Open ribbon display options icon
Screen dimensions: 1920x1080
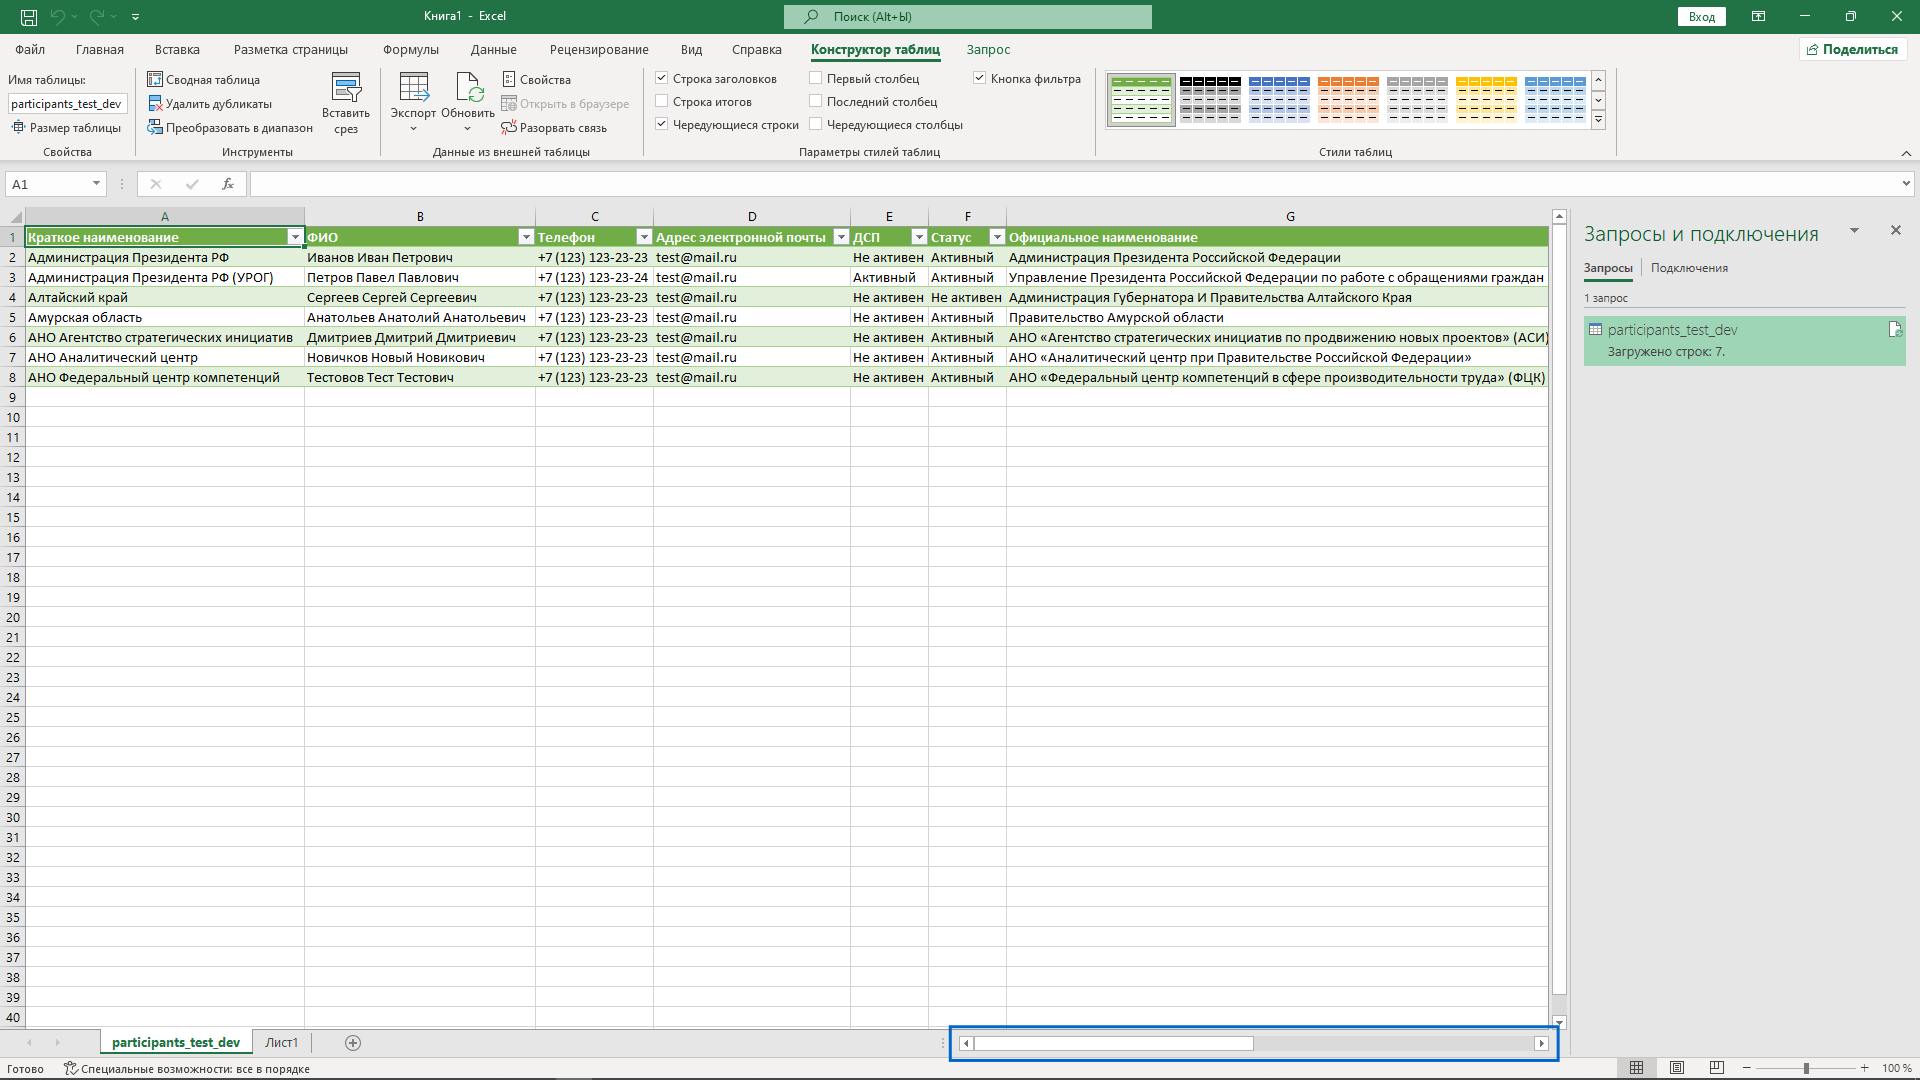[x=1758, y=17]
